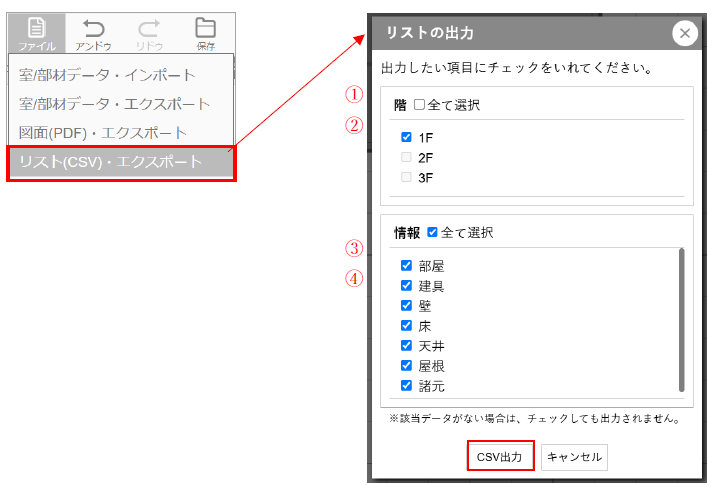This screenshot has width=718, height=495.
Task: Click the Undo (アンドゥ) arrow icon
Action: tap(93, 27)
